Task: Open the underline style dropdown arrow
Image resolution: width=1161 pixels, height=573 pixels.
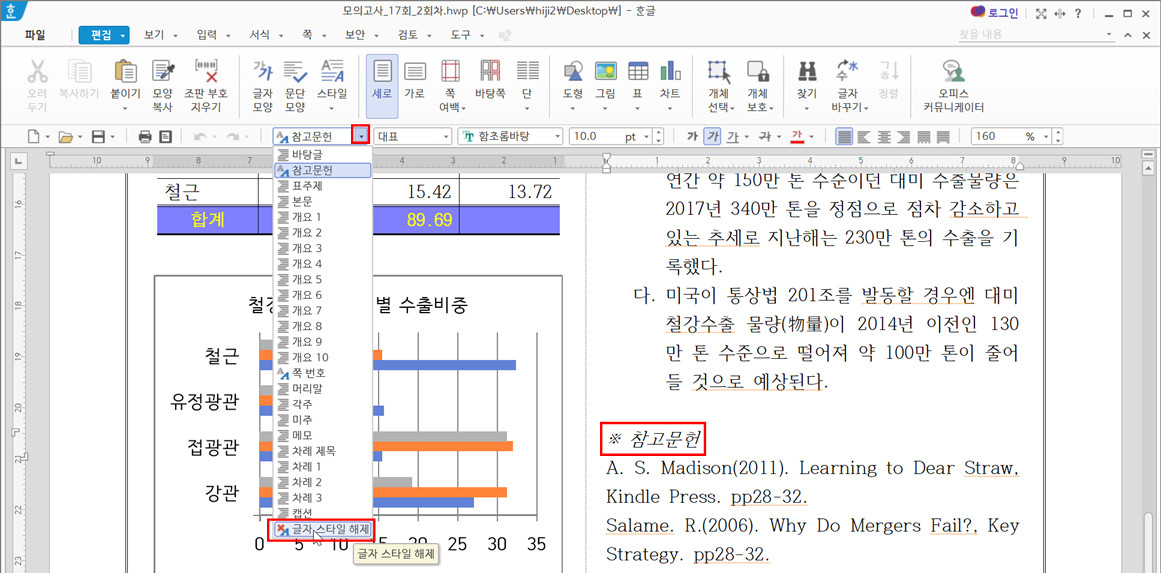Action: tap(746, 136)
